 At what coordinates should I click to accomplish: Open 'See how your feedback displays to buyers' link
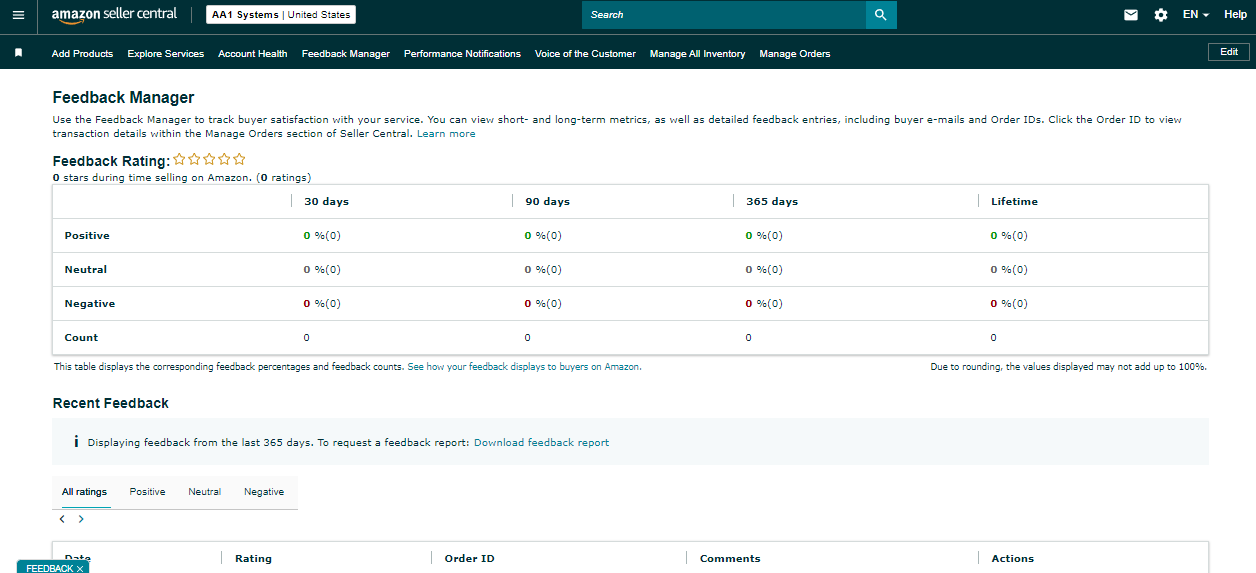[x=524, y=367]
